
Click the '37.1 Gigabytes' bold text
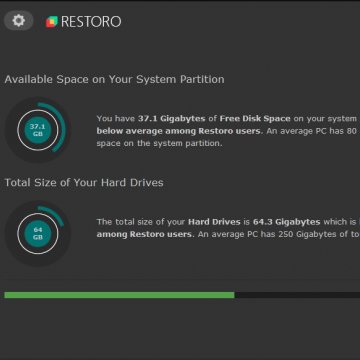click(172, 119)
